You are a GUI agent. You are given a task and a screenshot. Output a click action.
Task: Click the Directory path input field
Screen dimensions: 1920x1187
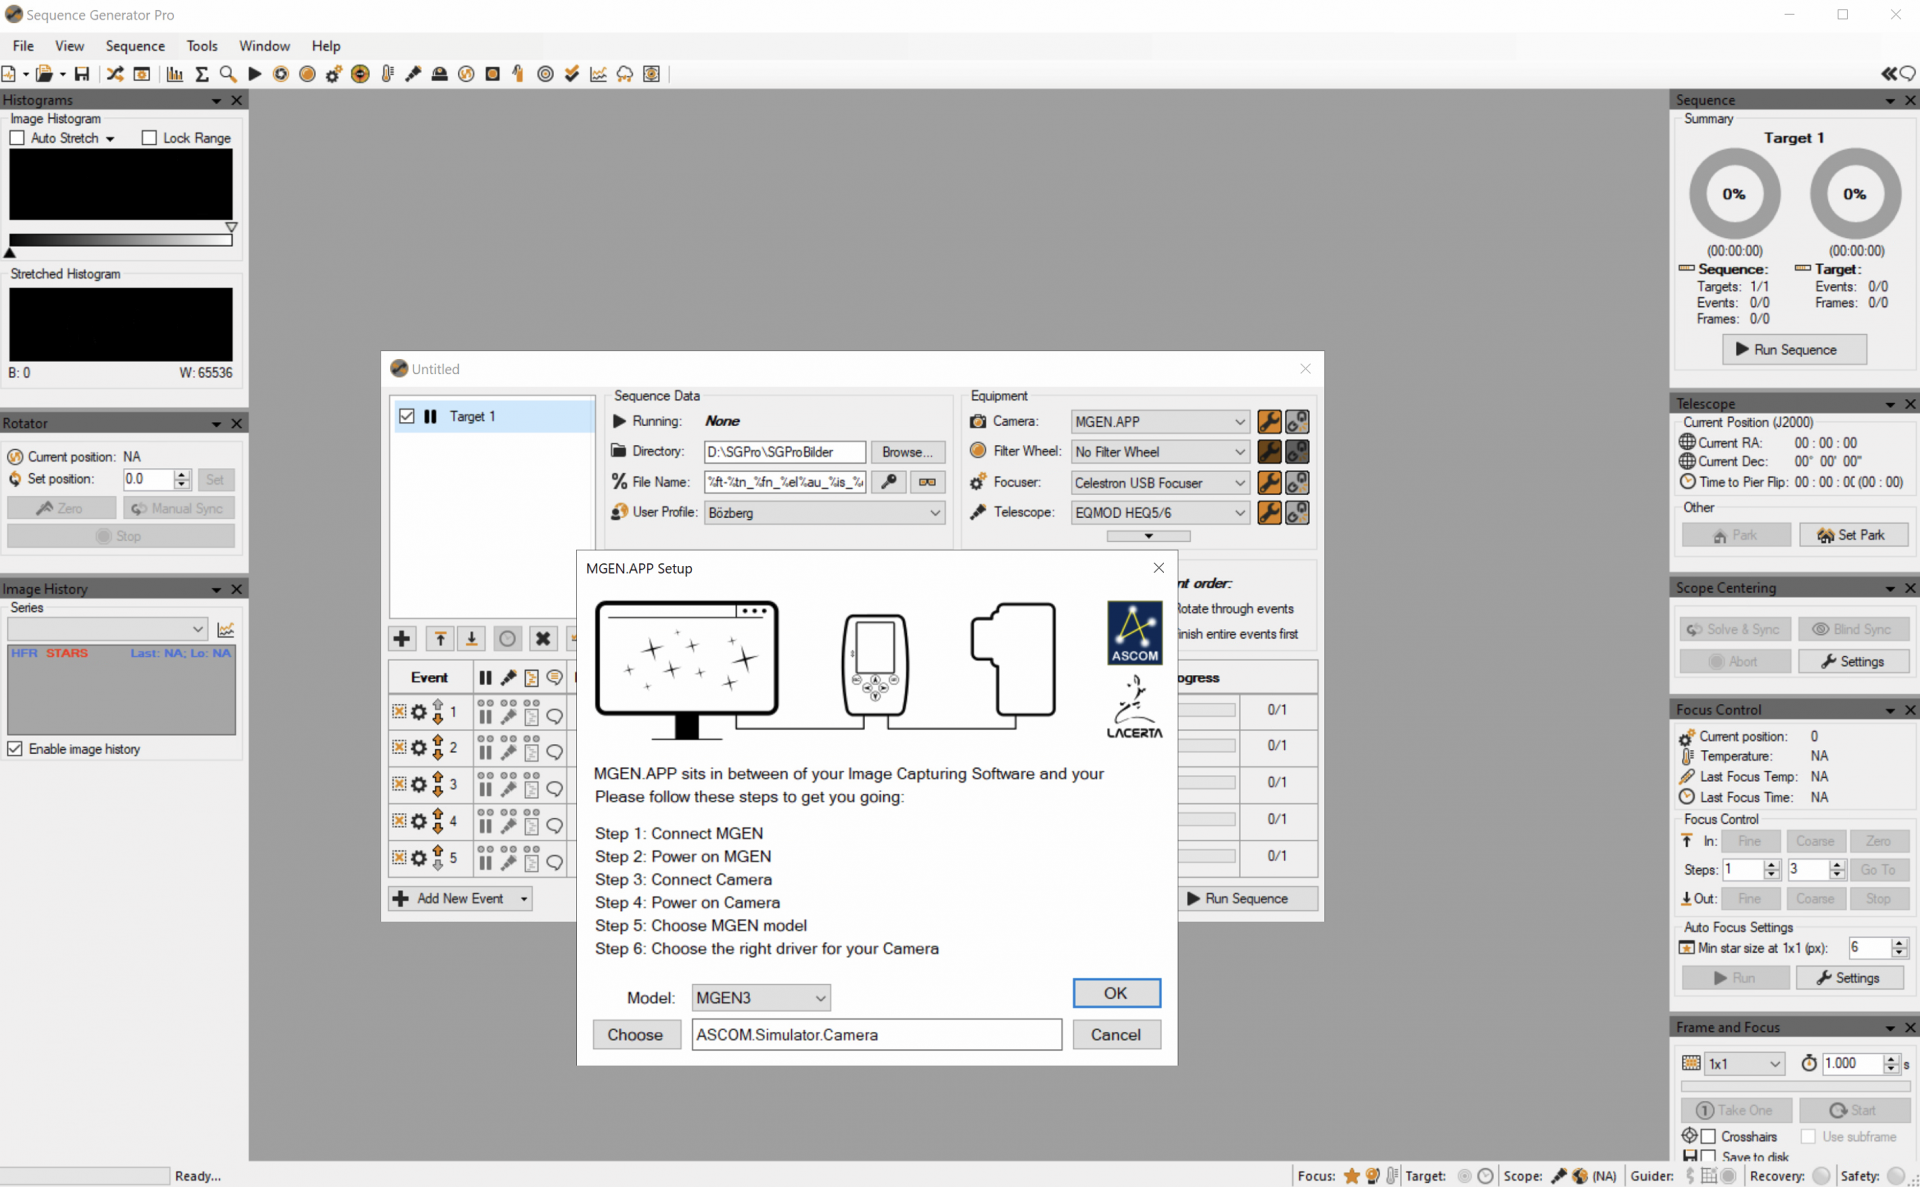[x=785, y=452]
